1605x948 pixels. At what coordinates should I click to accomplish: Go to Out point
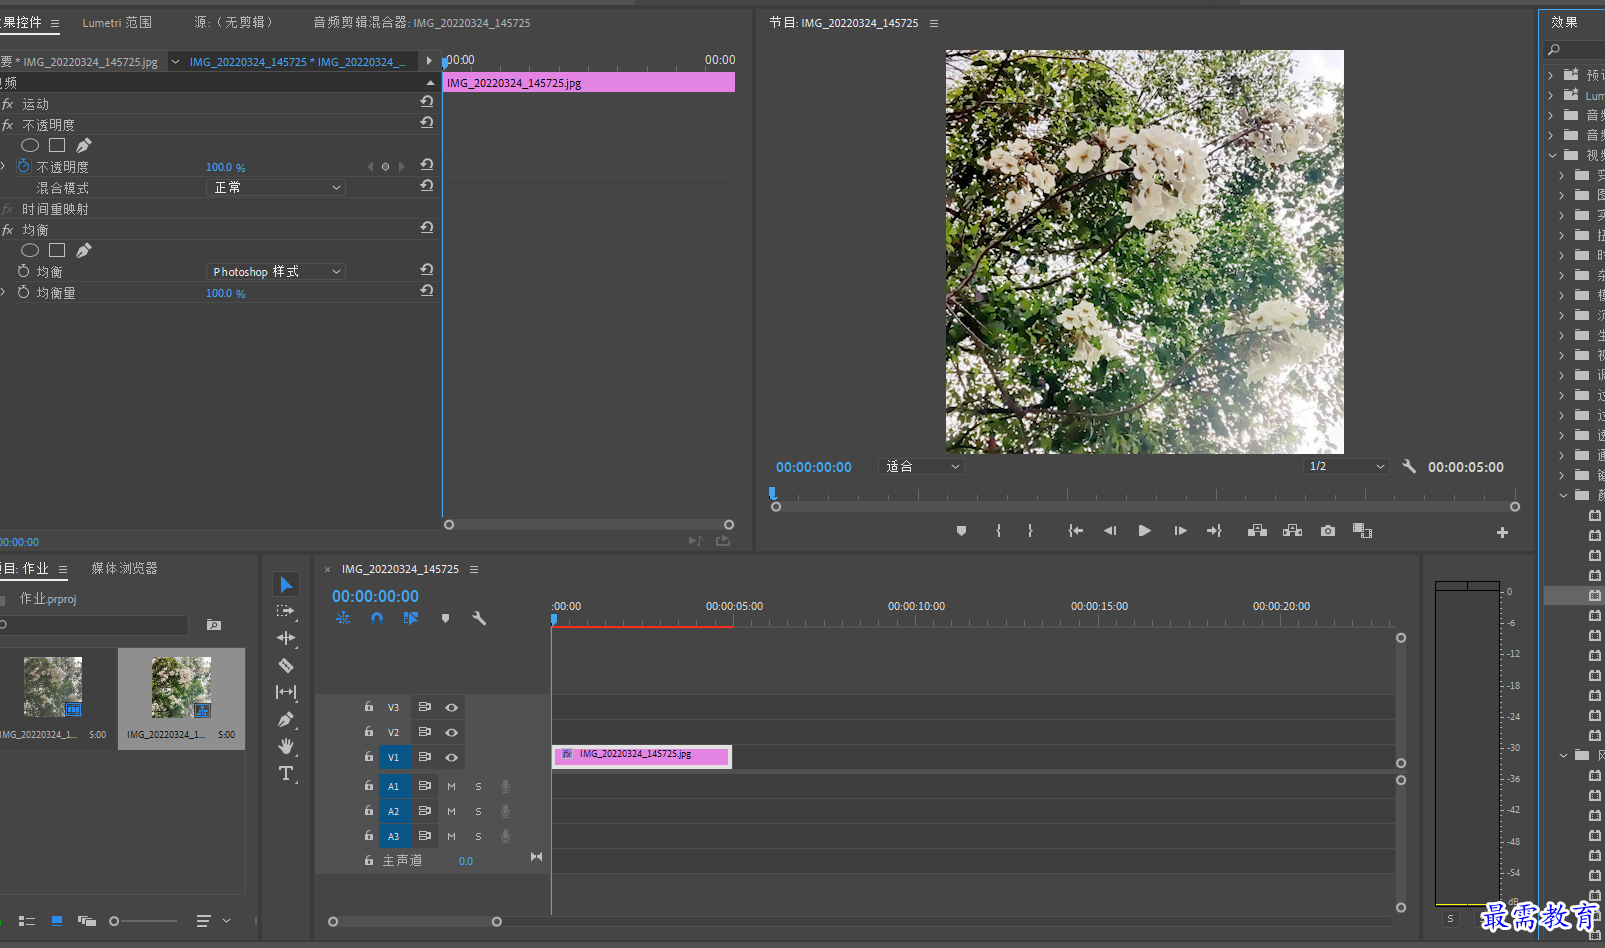[x=1214, y=531]
